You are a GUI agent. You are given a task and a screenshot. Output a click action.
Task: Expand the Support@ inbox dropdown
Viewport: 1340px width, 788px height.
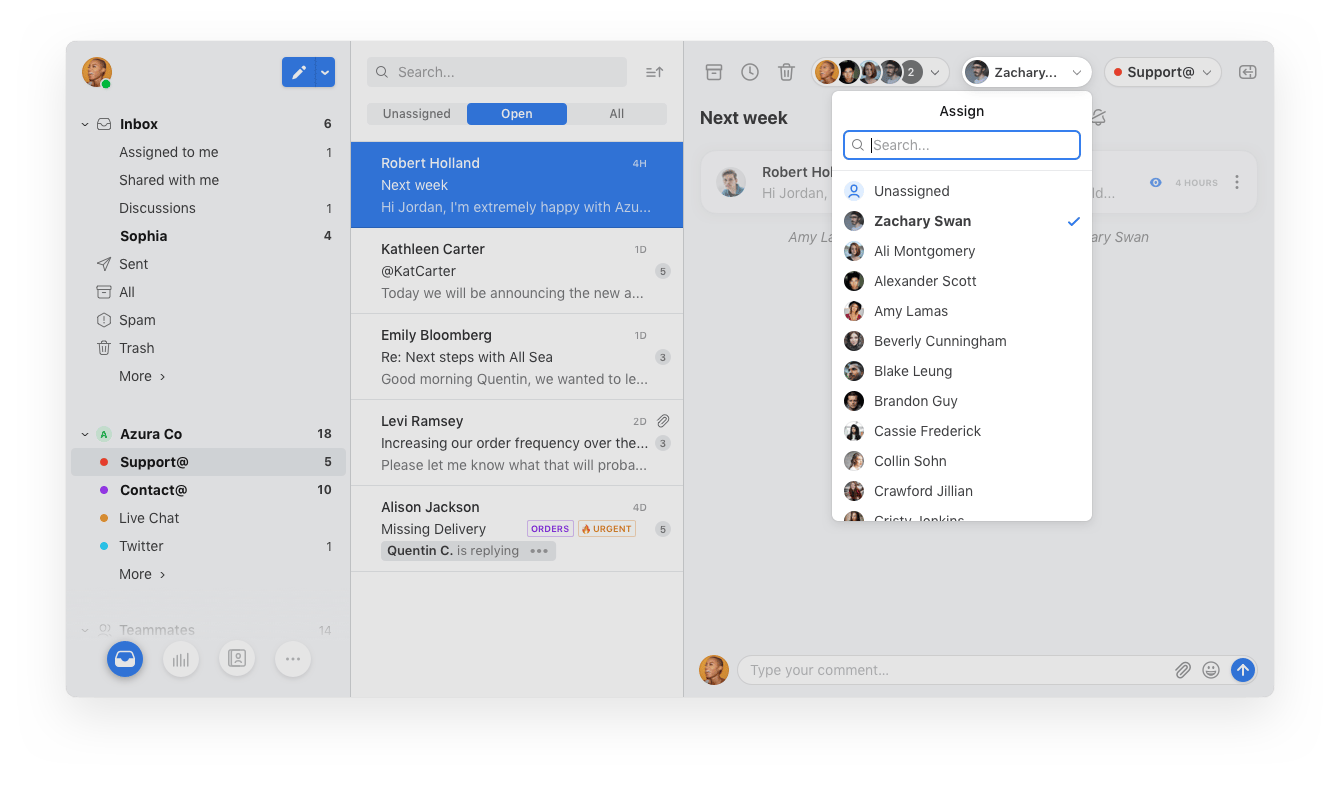point(1163,71)
